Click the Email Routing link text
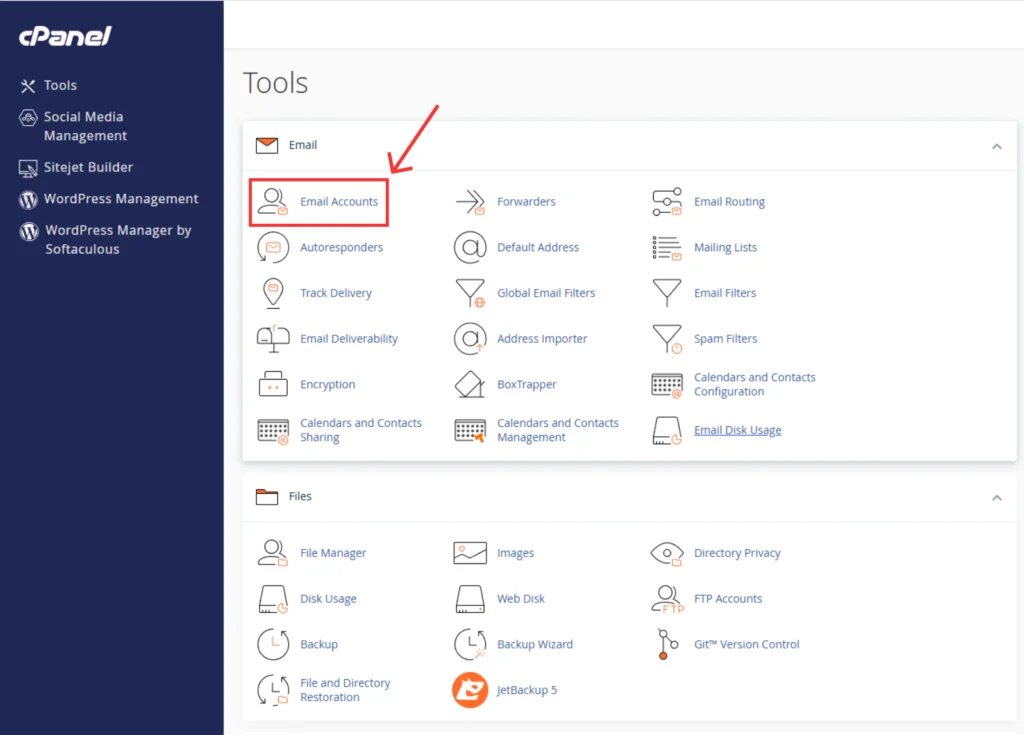Screen dimensions: 1024x735 729,202
